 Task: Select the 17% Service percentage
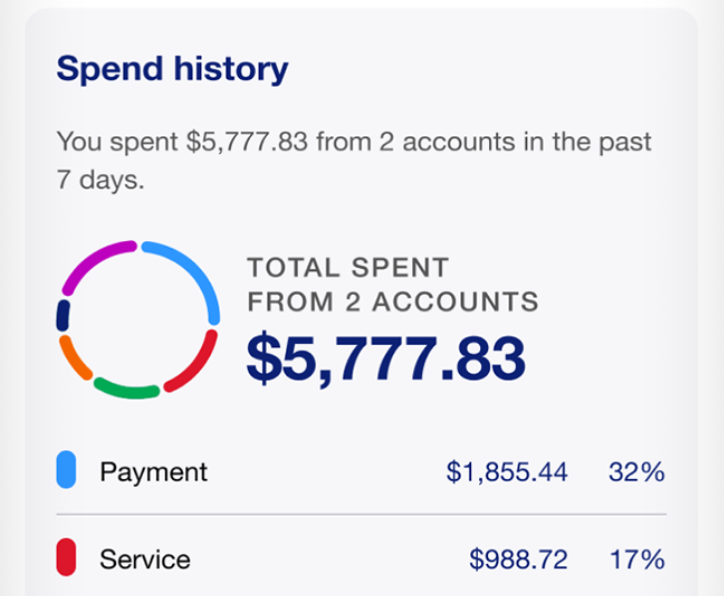coord(638,560)
